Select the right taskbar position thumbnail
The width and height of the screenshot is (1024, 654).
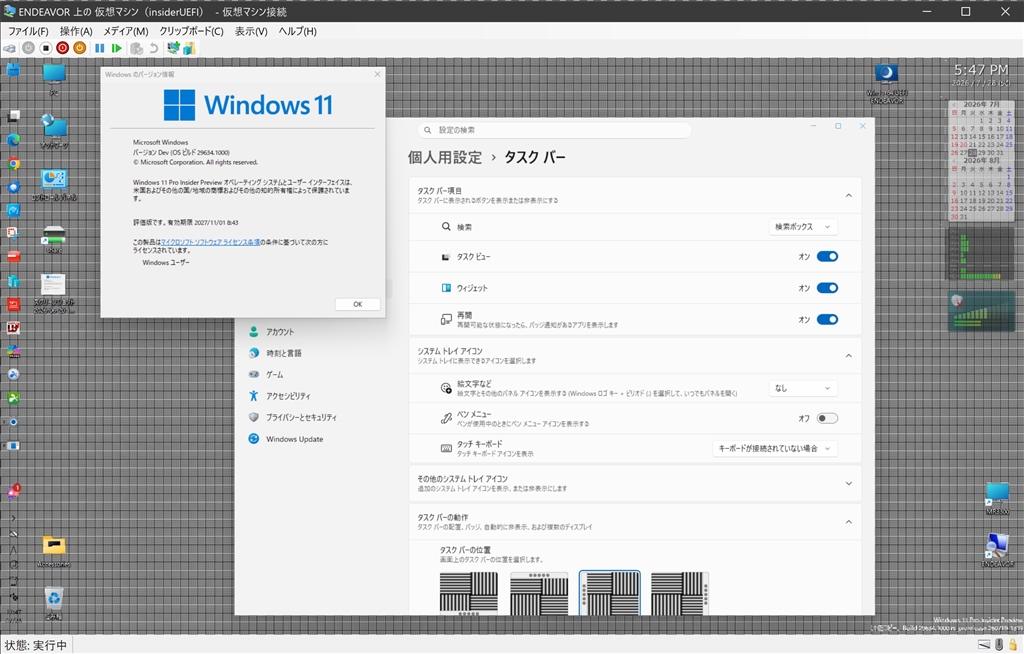point(680,593)
